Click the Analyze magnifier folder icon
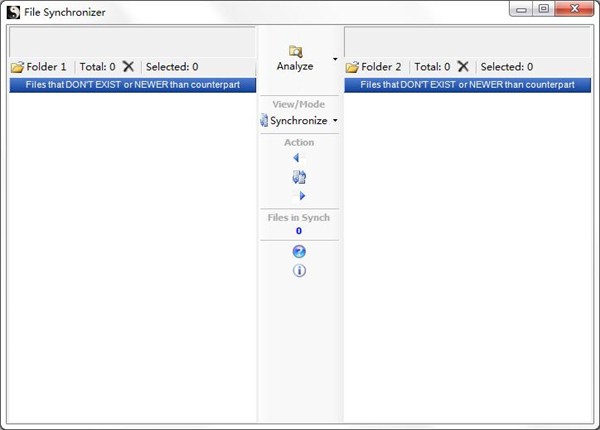Viewport: 600px width, 430px height. 295,51
